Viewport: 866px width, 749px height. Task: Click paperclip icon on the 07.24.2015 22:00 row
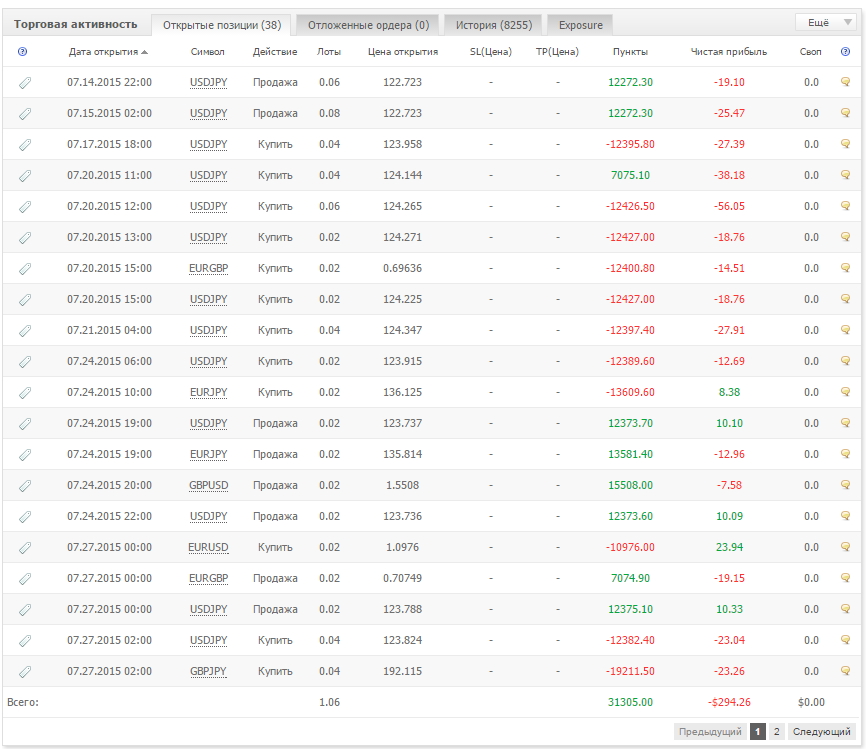25,516
